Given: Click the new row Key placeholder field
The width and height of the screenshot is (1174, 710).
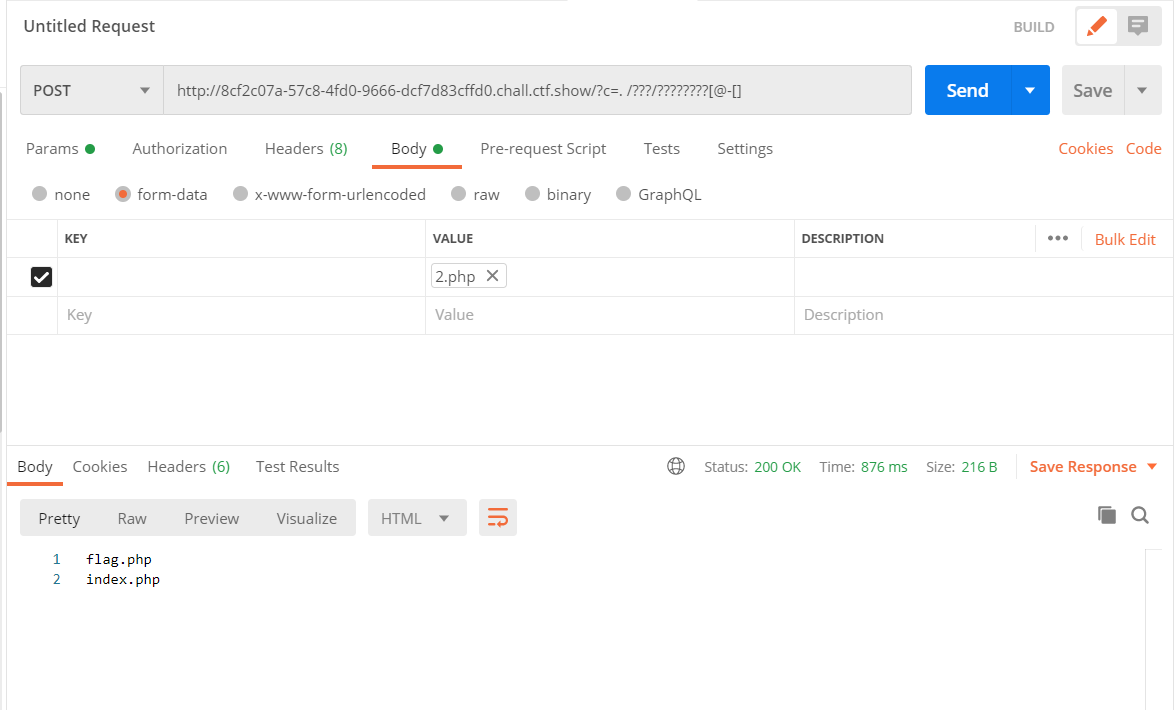Looking at the screenshot, I should click(241, 315).
